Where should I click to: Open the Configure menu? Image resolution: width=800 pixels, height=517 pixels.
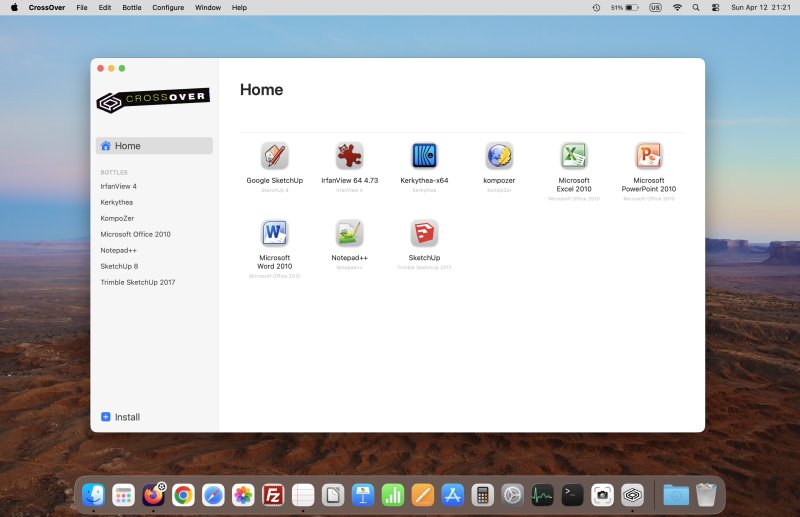[x=168, y=8]
